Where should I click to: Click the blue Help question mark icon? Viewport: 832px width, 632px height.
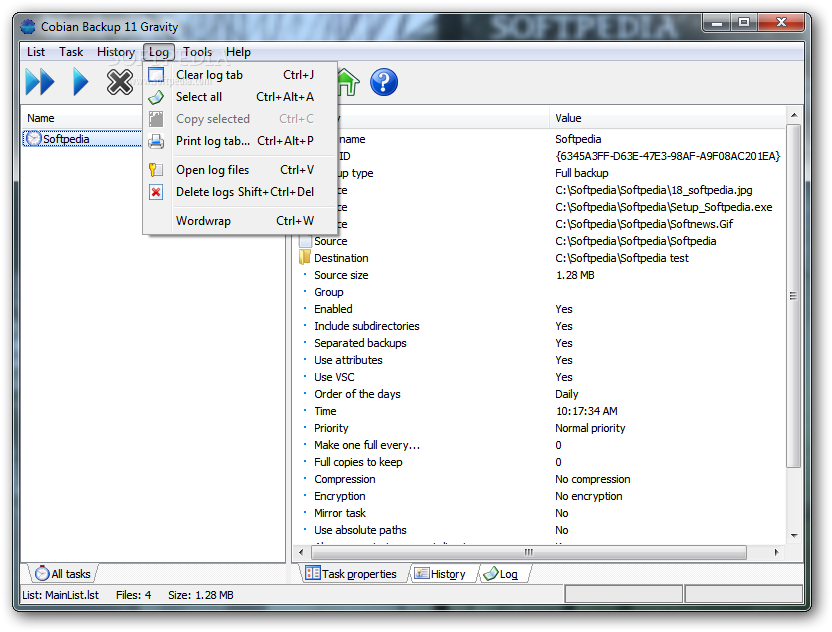click(x=384, y=82)
